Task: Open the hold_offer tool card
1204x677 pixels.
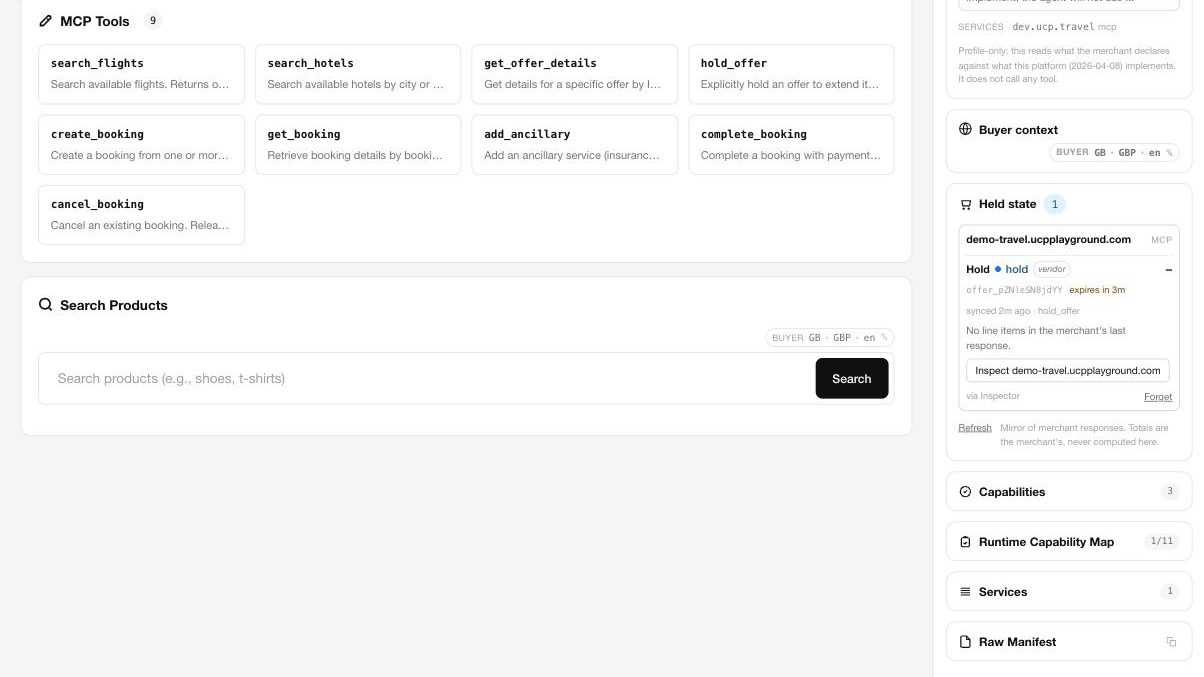Action: [791, 74]
